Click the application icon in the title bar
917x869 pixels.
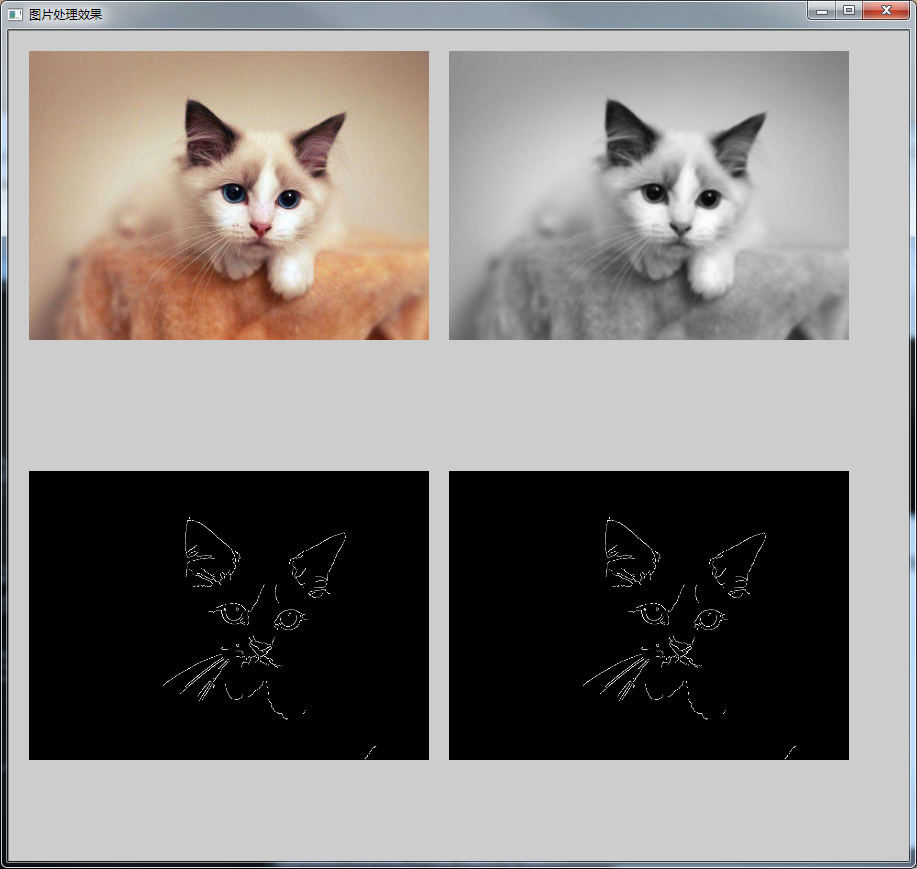coord(13,13)
